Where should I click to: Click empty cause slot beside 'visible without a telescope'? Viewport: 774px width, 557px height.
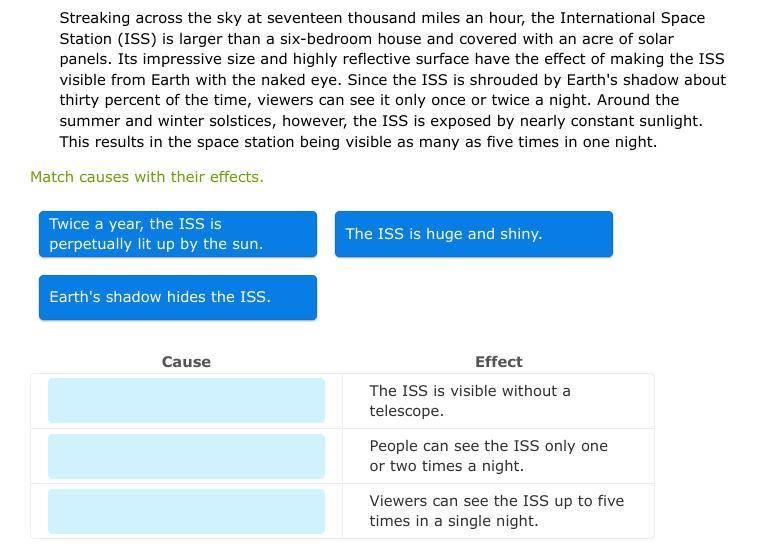click(186, 400)
